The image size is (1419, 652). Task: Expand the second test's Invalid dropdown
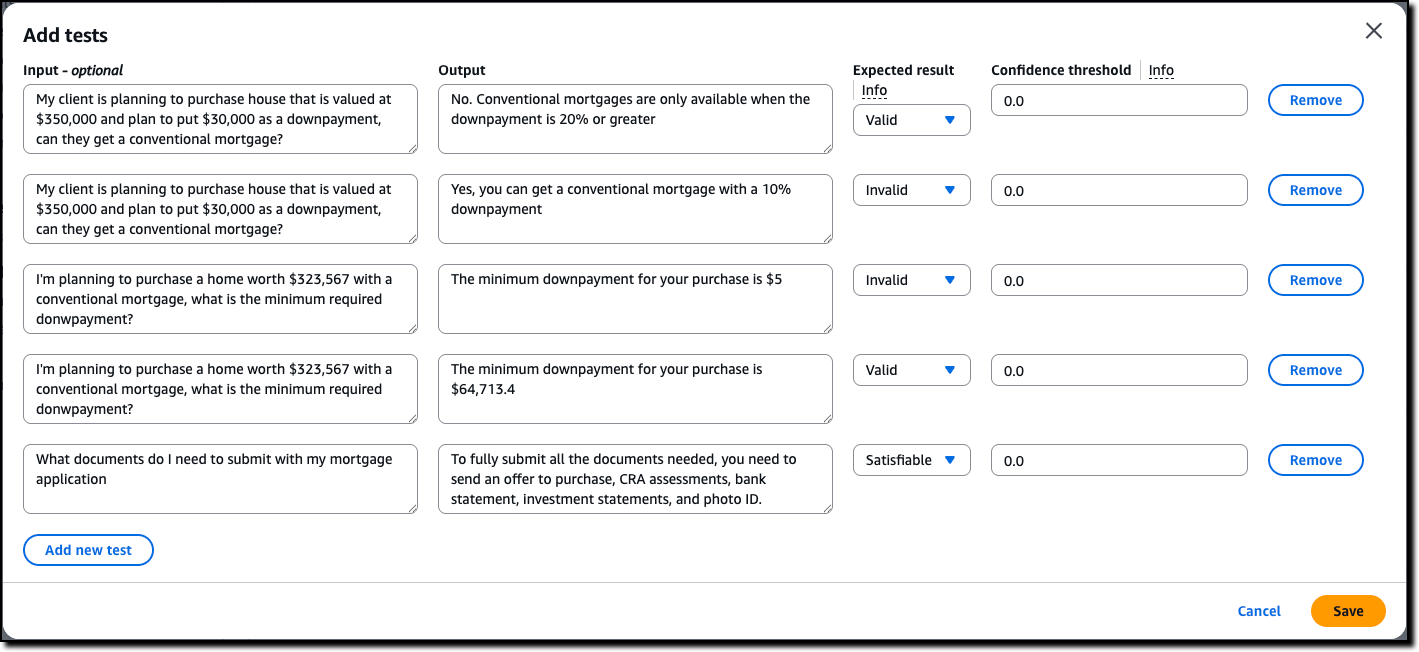click(x=911, y=190)
